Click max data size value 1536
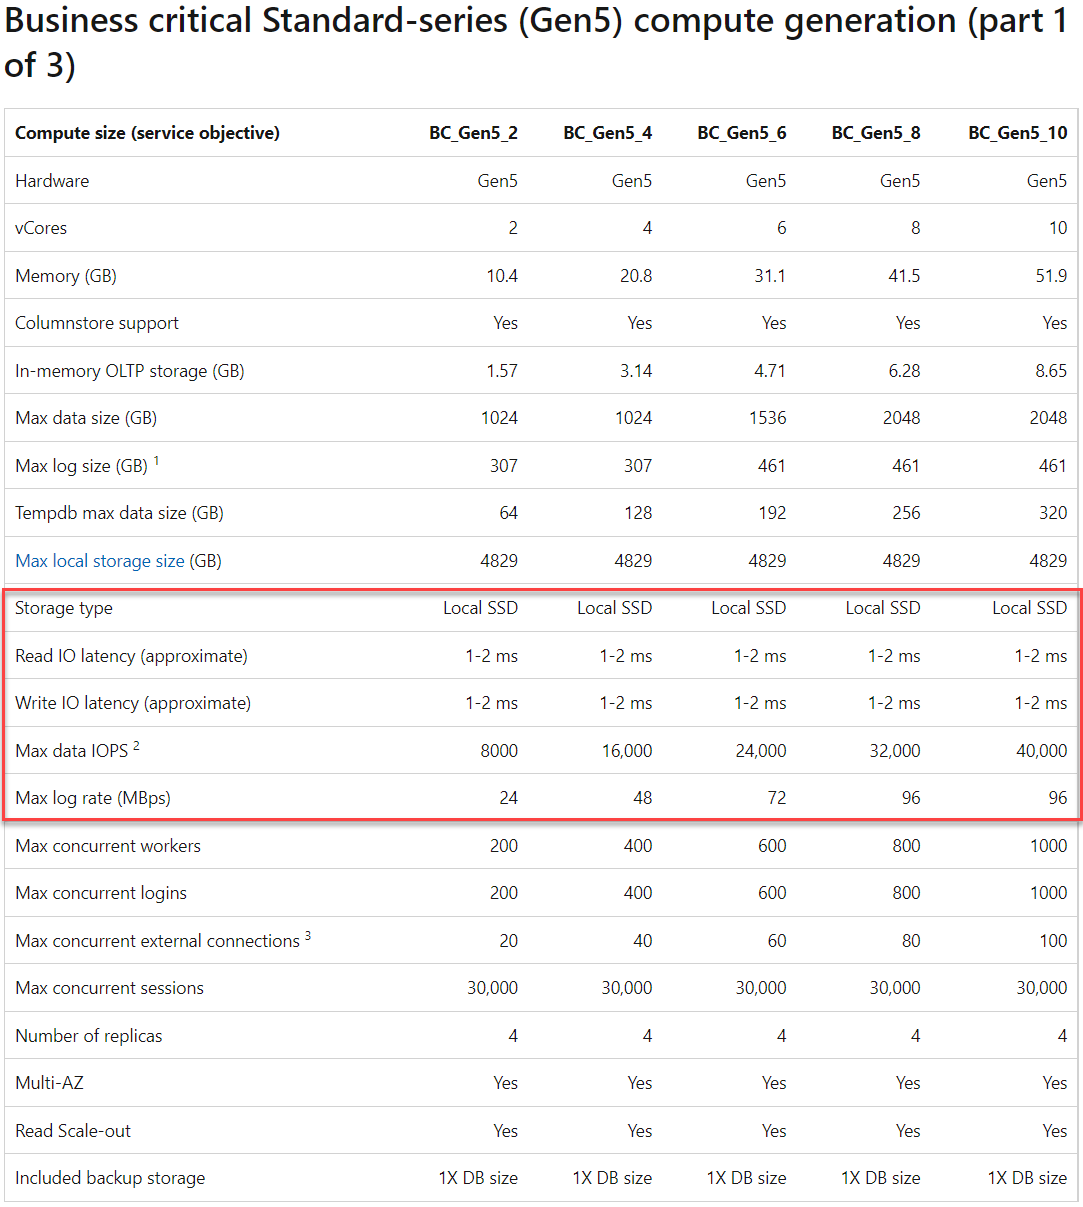1083x1207 pixels. pos(768,418)
